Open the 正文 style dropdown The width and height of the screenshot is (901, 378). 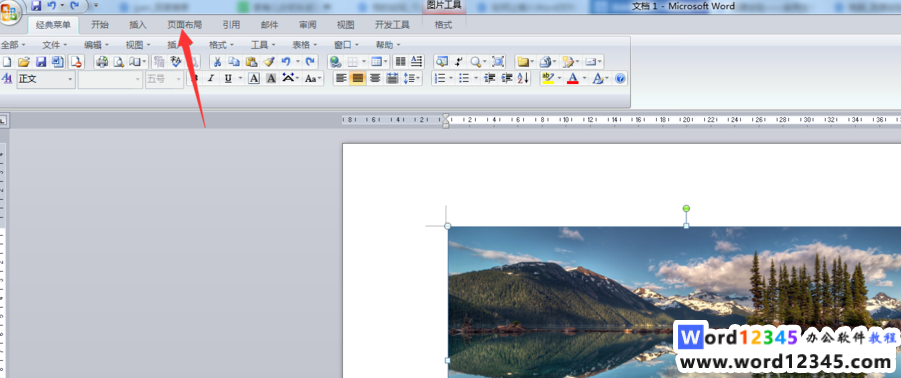pyautogui.click(x=71, y=79)
